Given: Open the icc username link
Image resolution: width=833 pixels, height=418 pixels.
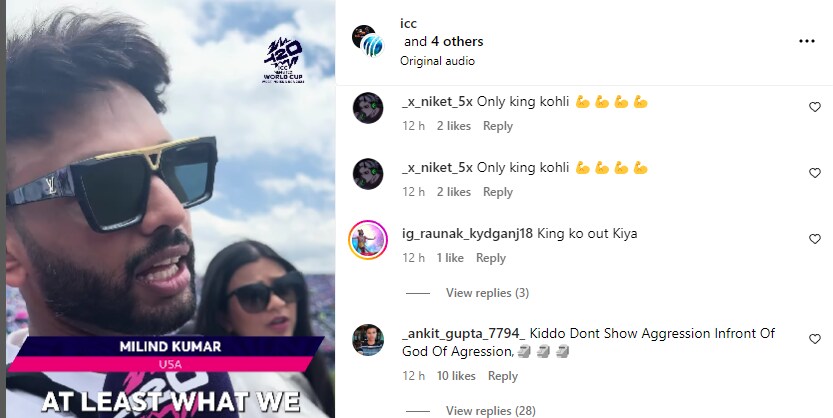Looking at the screenshot, I should [409, 23].
